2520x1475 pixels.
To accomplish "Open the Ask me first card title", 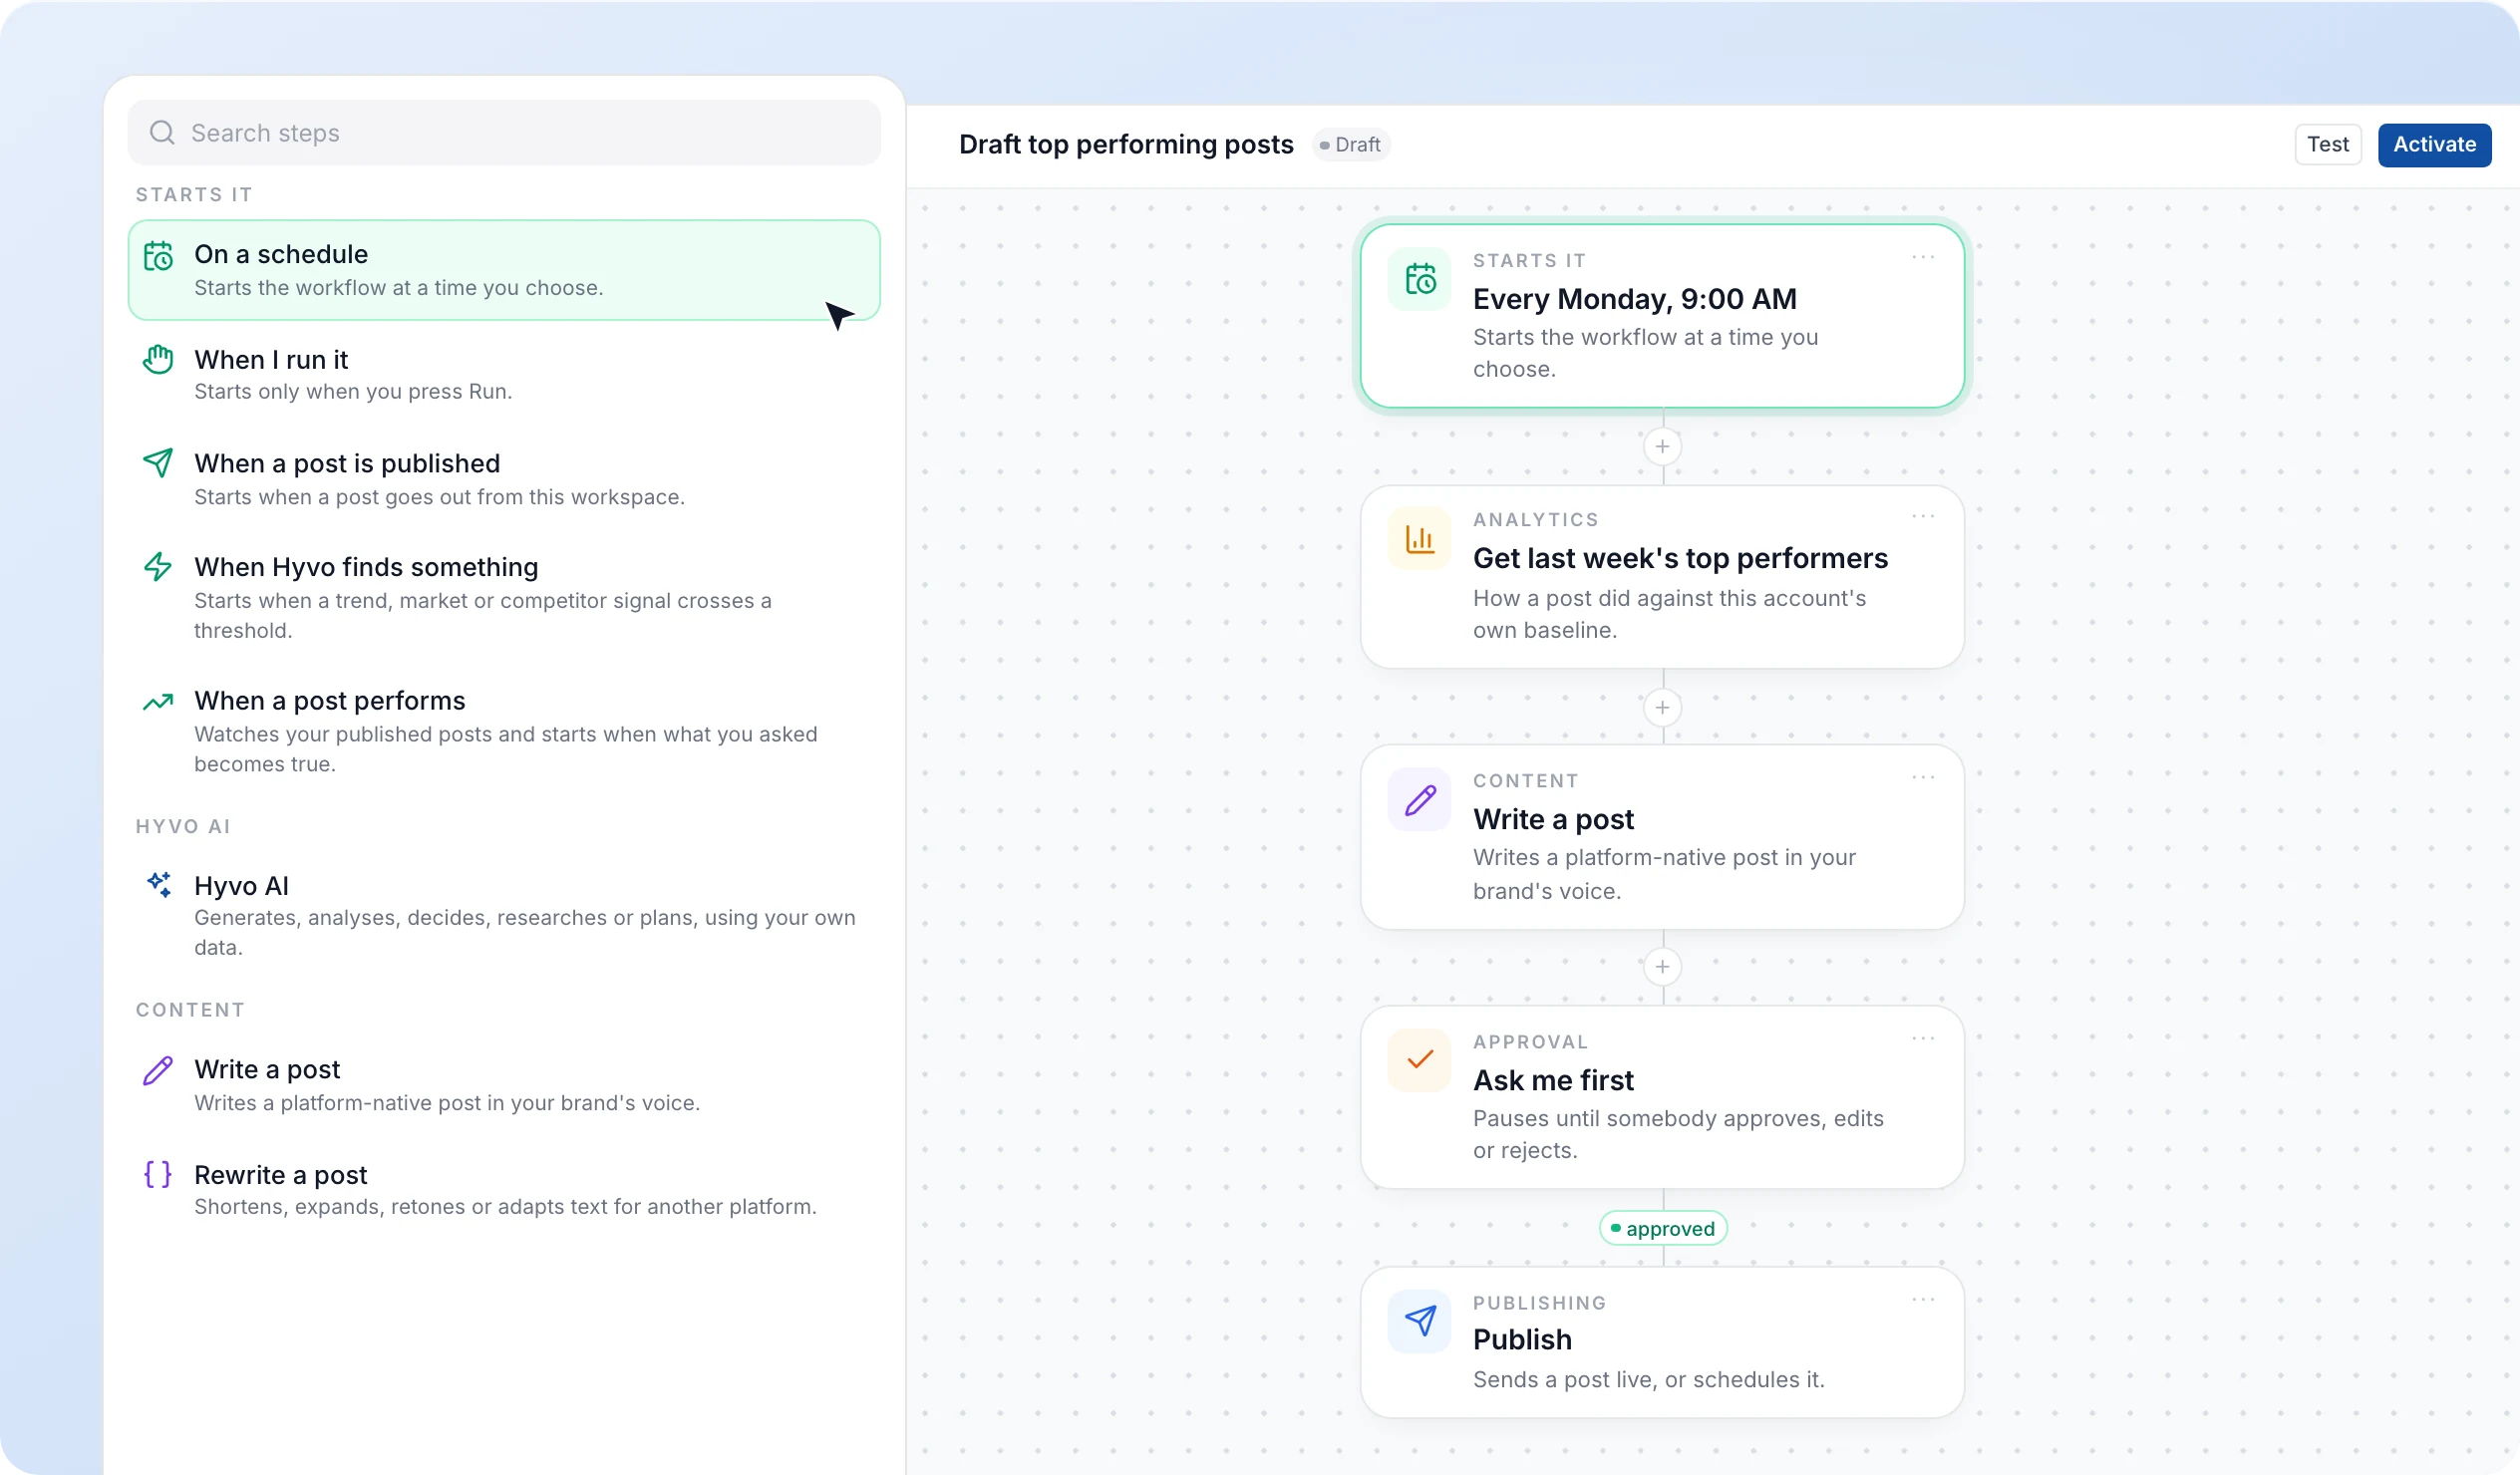I will coord(1553,1080).
